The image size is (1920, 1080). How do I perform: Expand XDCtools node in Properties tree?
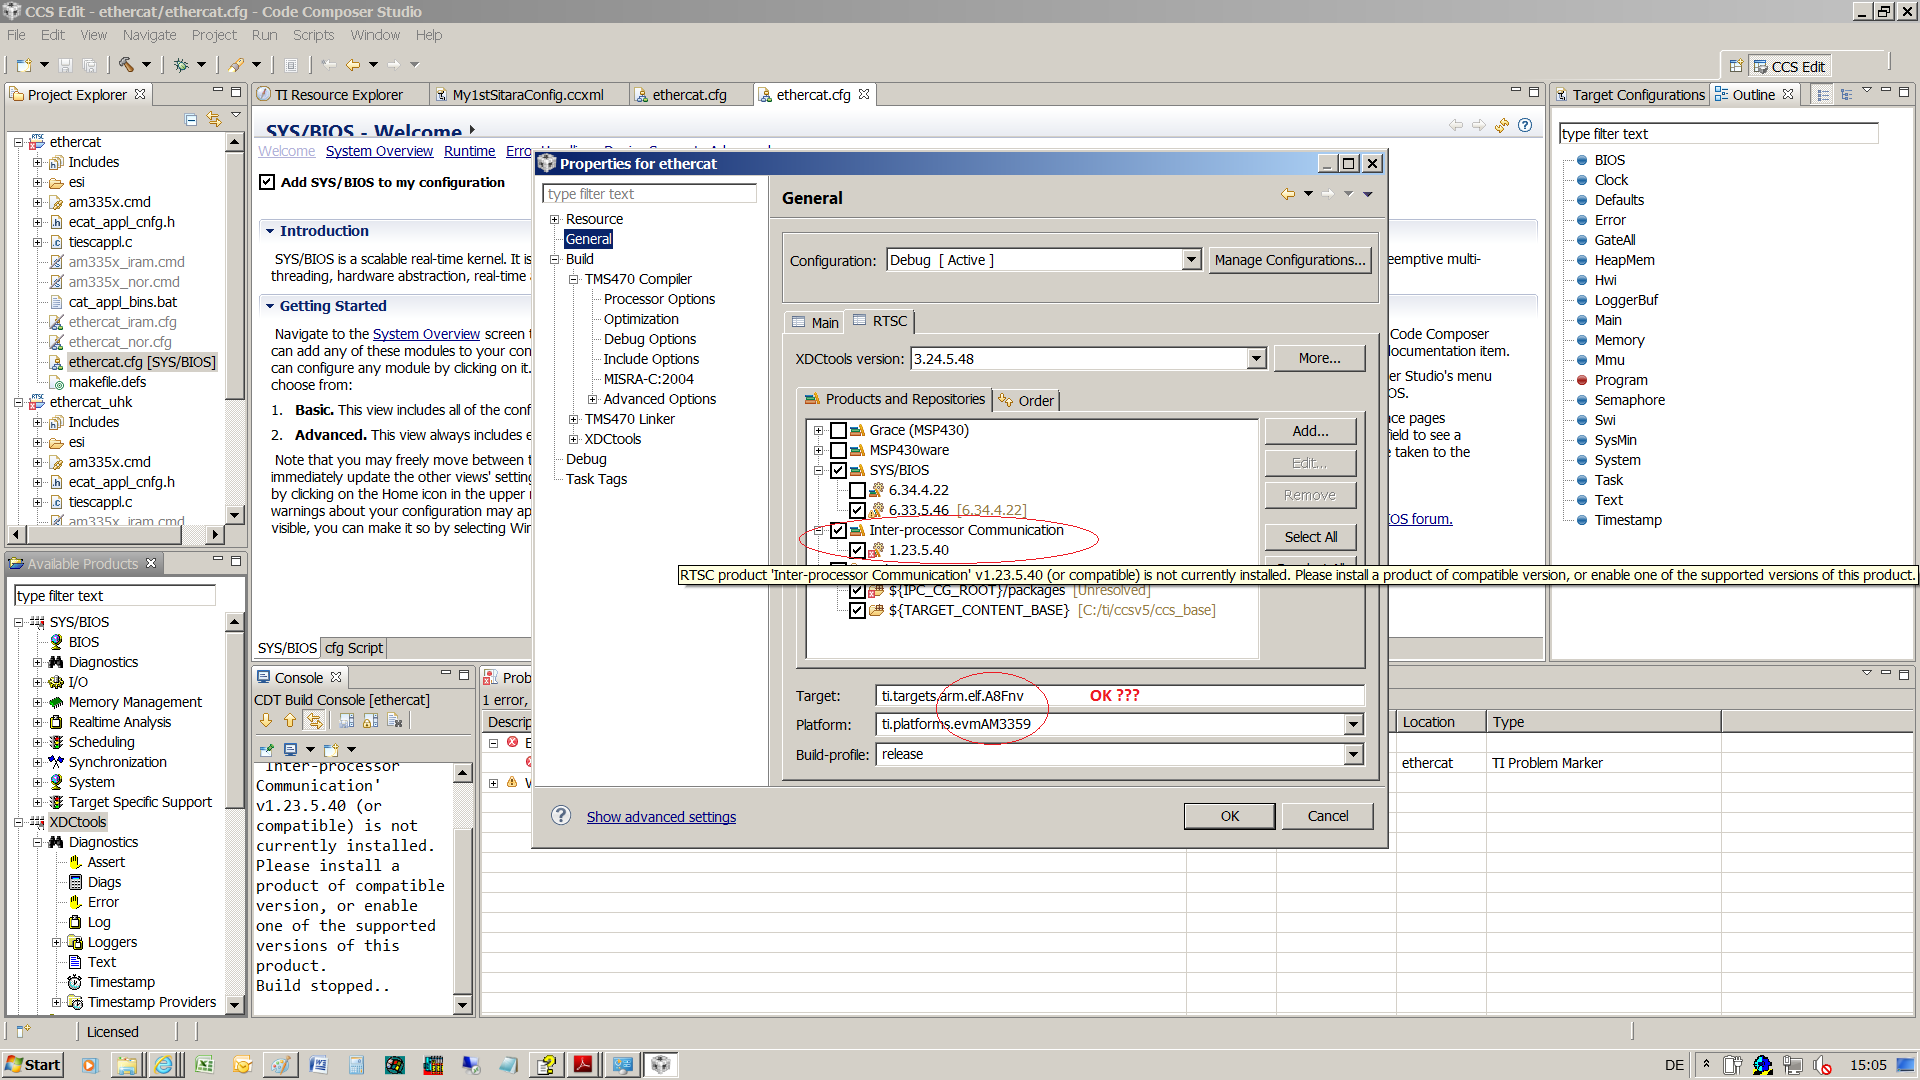[x=573, y=439]
